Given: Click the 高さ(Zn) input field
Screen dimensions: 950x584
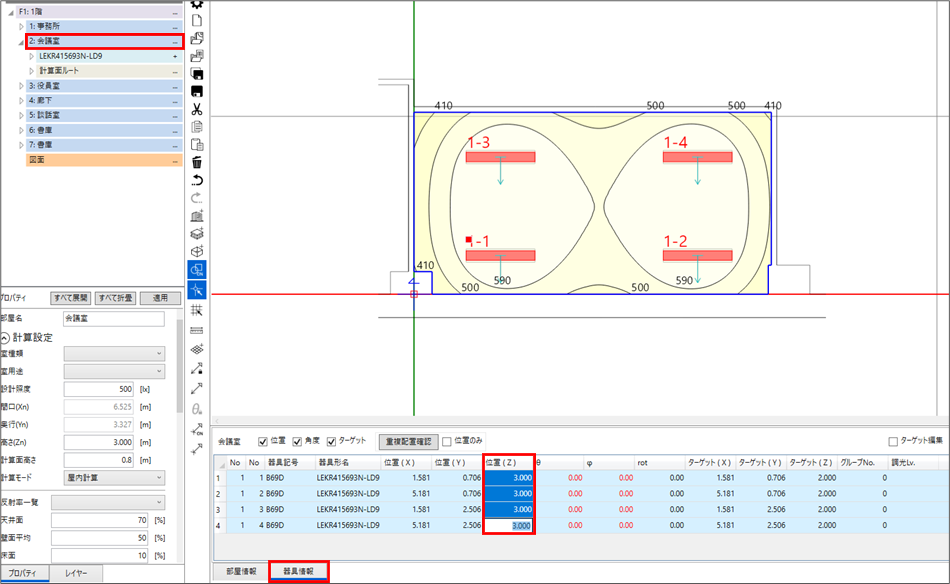Looking at the screenshot, I should 98,442.
